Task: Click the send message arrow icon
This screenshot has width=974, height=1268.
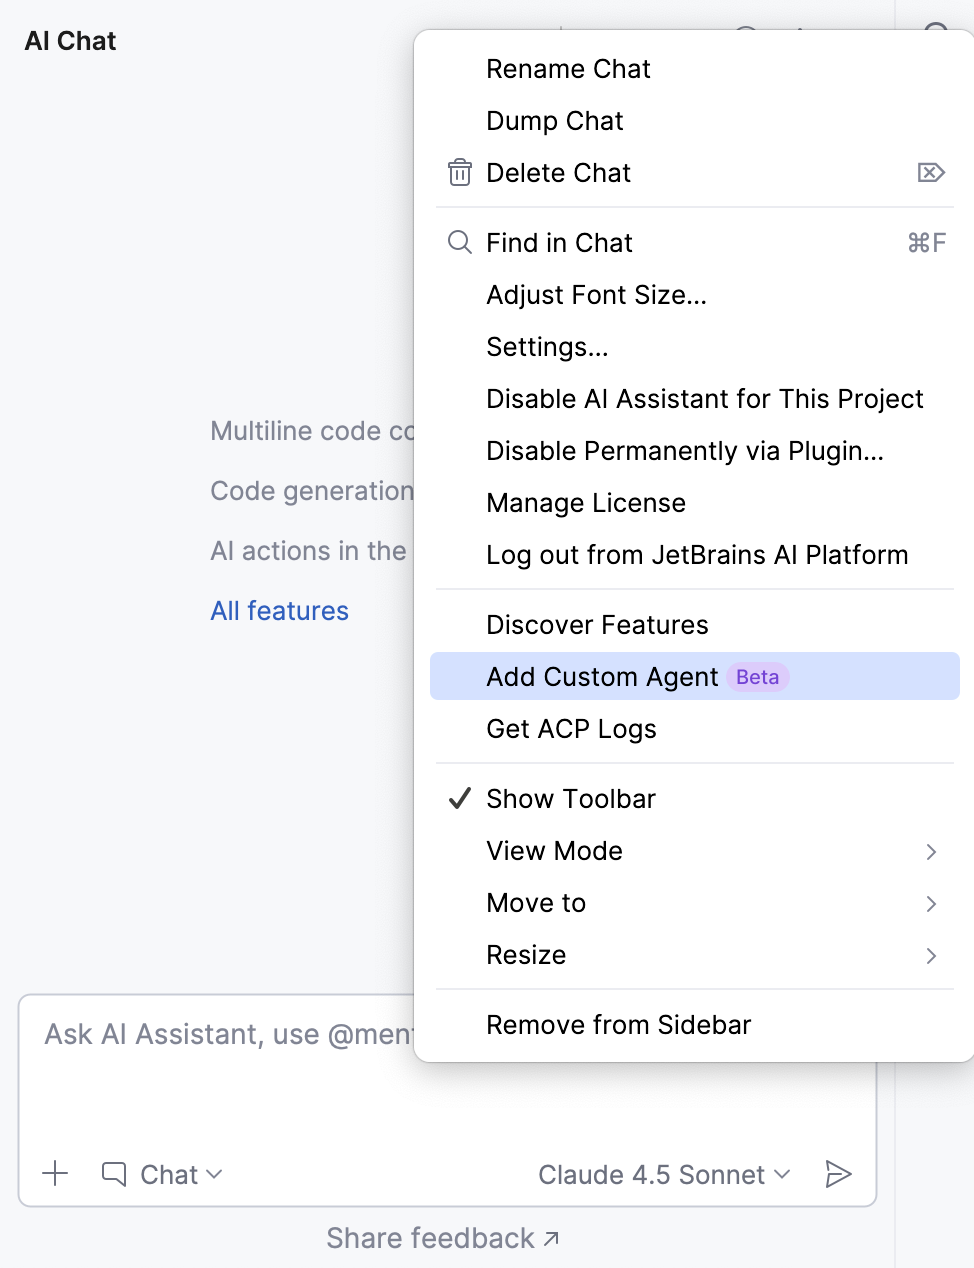Action: coord(840,1174)
